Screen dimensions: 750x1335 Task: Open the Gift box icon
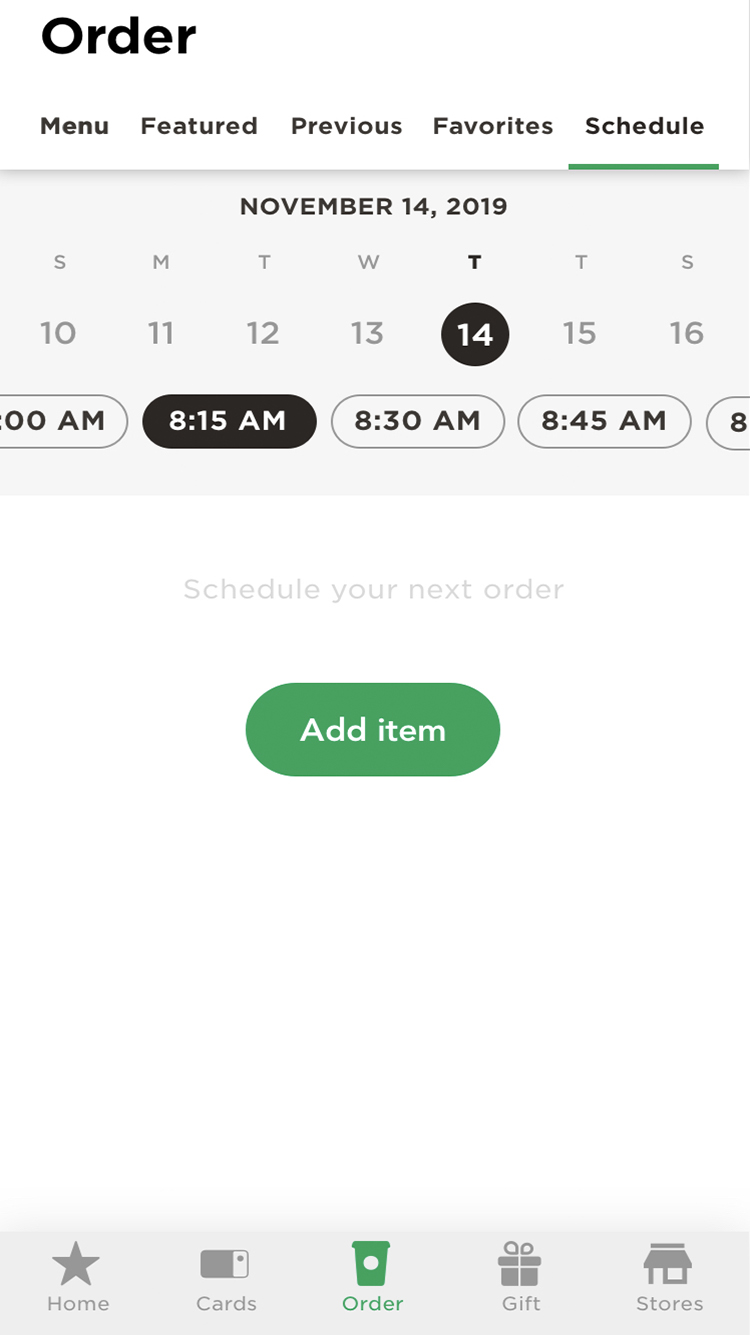(520, 1264)
